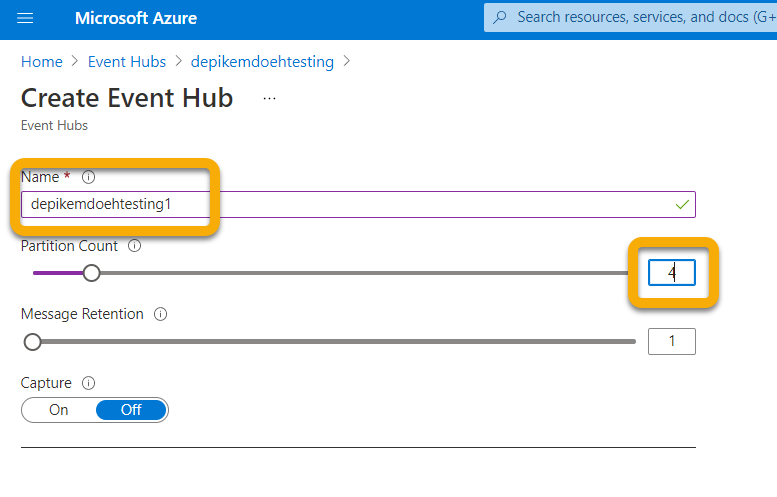Screen dimensions: 777x497
Task: Click the Partition Count info icon
Action: (x=135, y=246)
